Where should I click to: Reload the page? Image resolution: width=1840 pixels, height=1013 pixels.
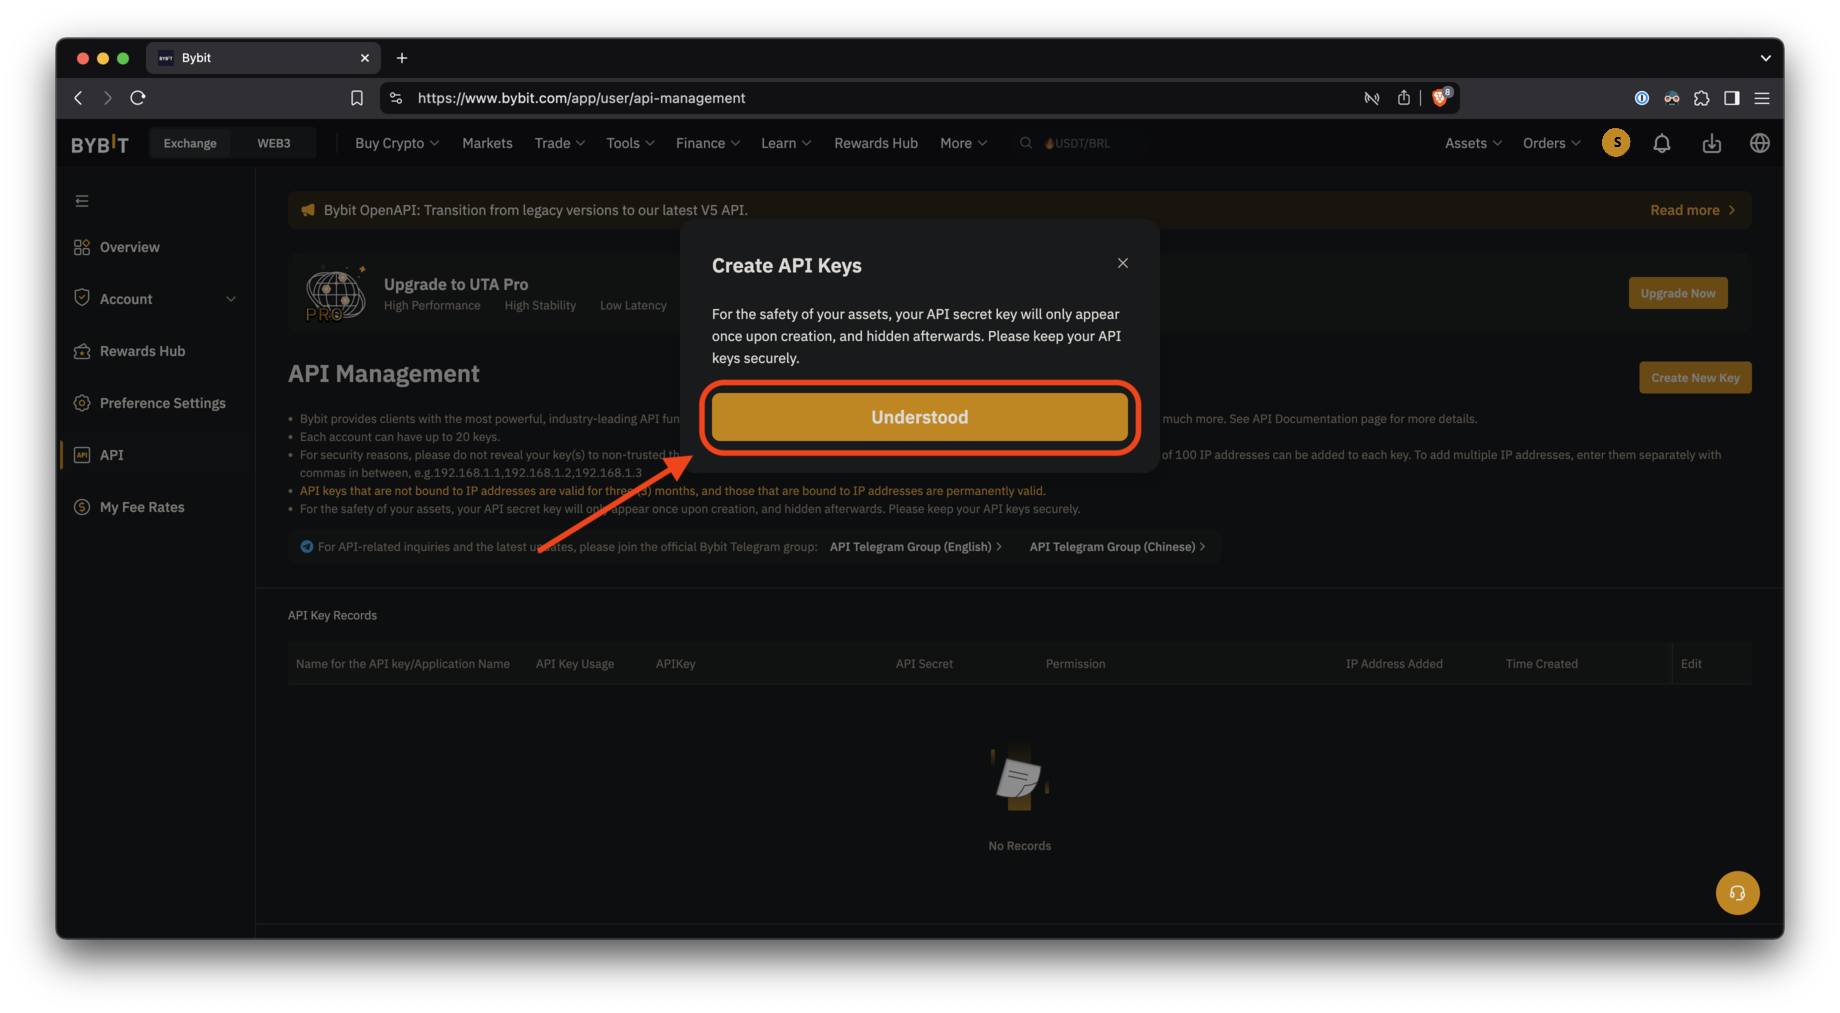tap(138, 98)
